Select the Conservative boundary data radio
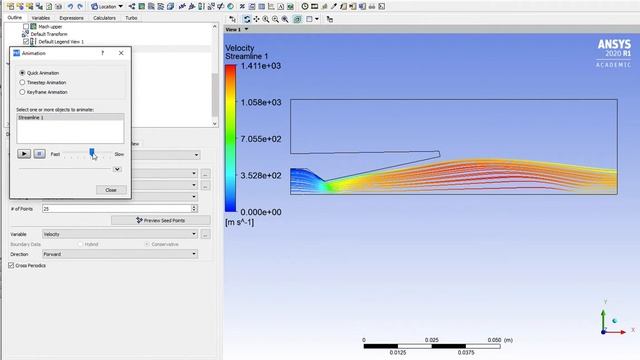Viewport: 640px width, 360px height. (x=147, y=244)
